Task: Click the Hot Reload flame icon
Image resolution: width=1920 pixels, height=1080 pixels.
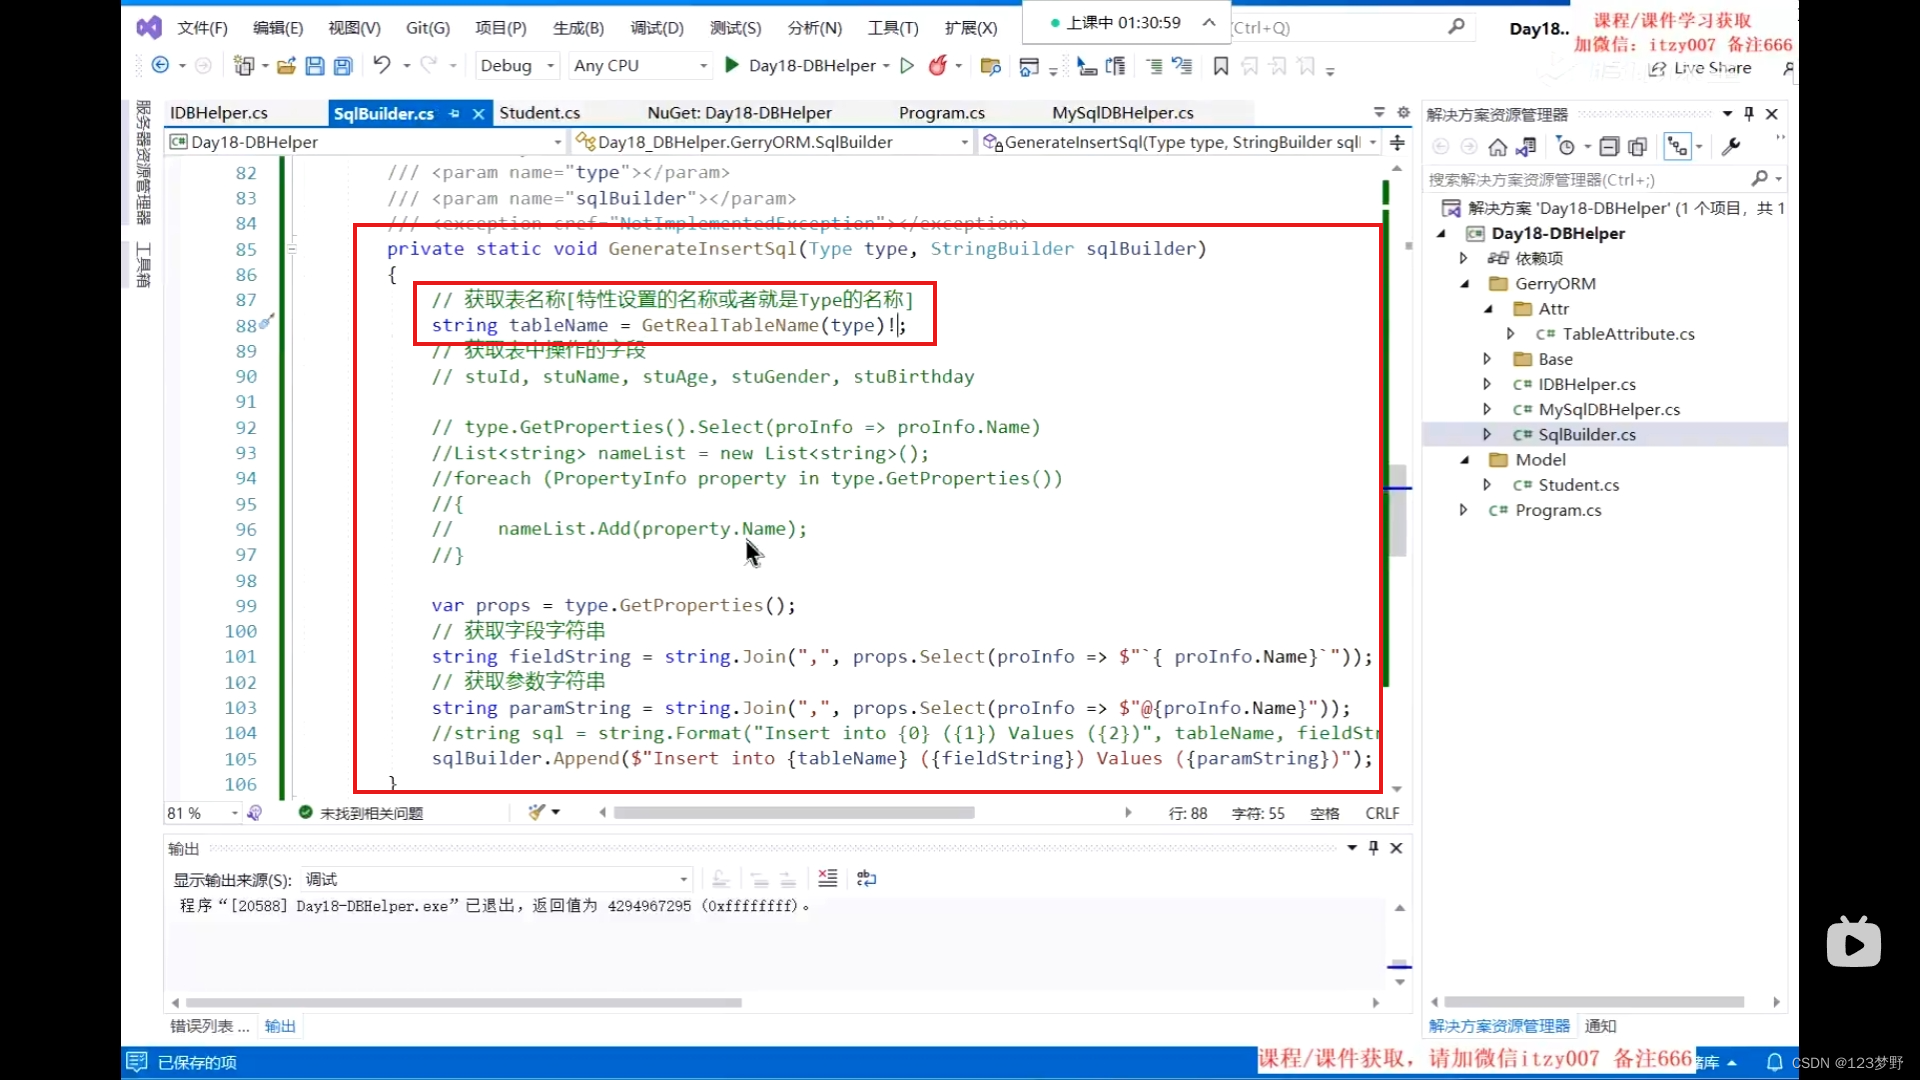Action: [937, 66]
